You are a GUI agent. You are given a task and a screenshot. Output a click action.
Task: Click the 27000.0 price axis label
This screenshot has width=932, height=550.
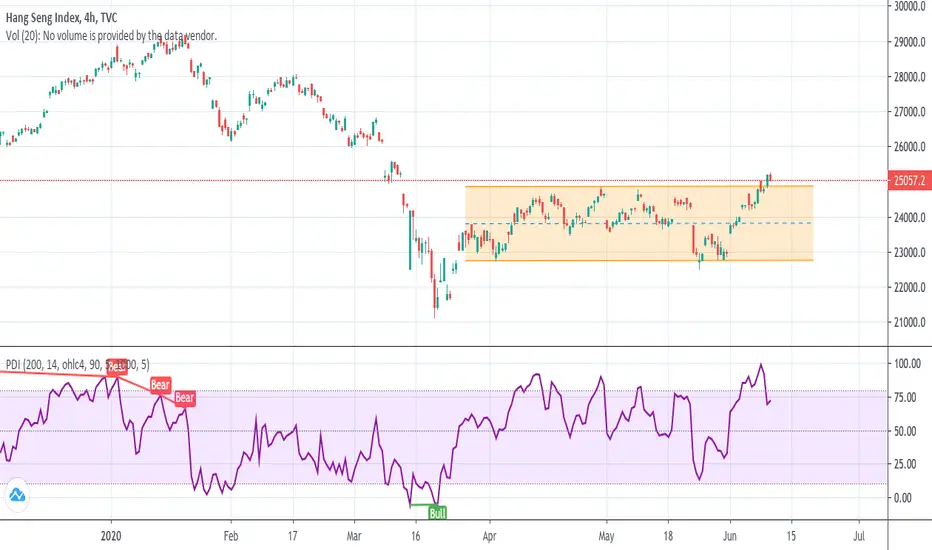pyautogui.click(x=909, y=112)
